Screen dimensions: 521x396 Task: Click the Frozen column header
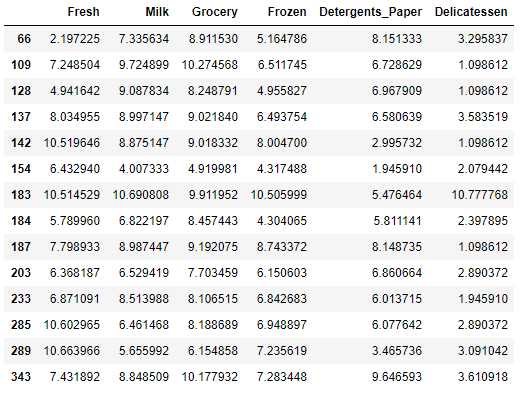click(287, 12)
